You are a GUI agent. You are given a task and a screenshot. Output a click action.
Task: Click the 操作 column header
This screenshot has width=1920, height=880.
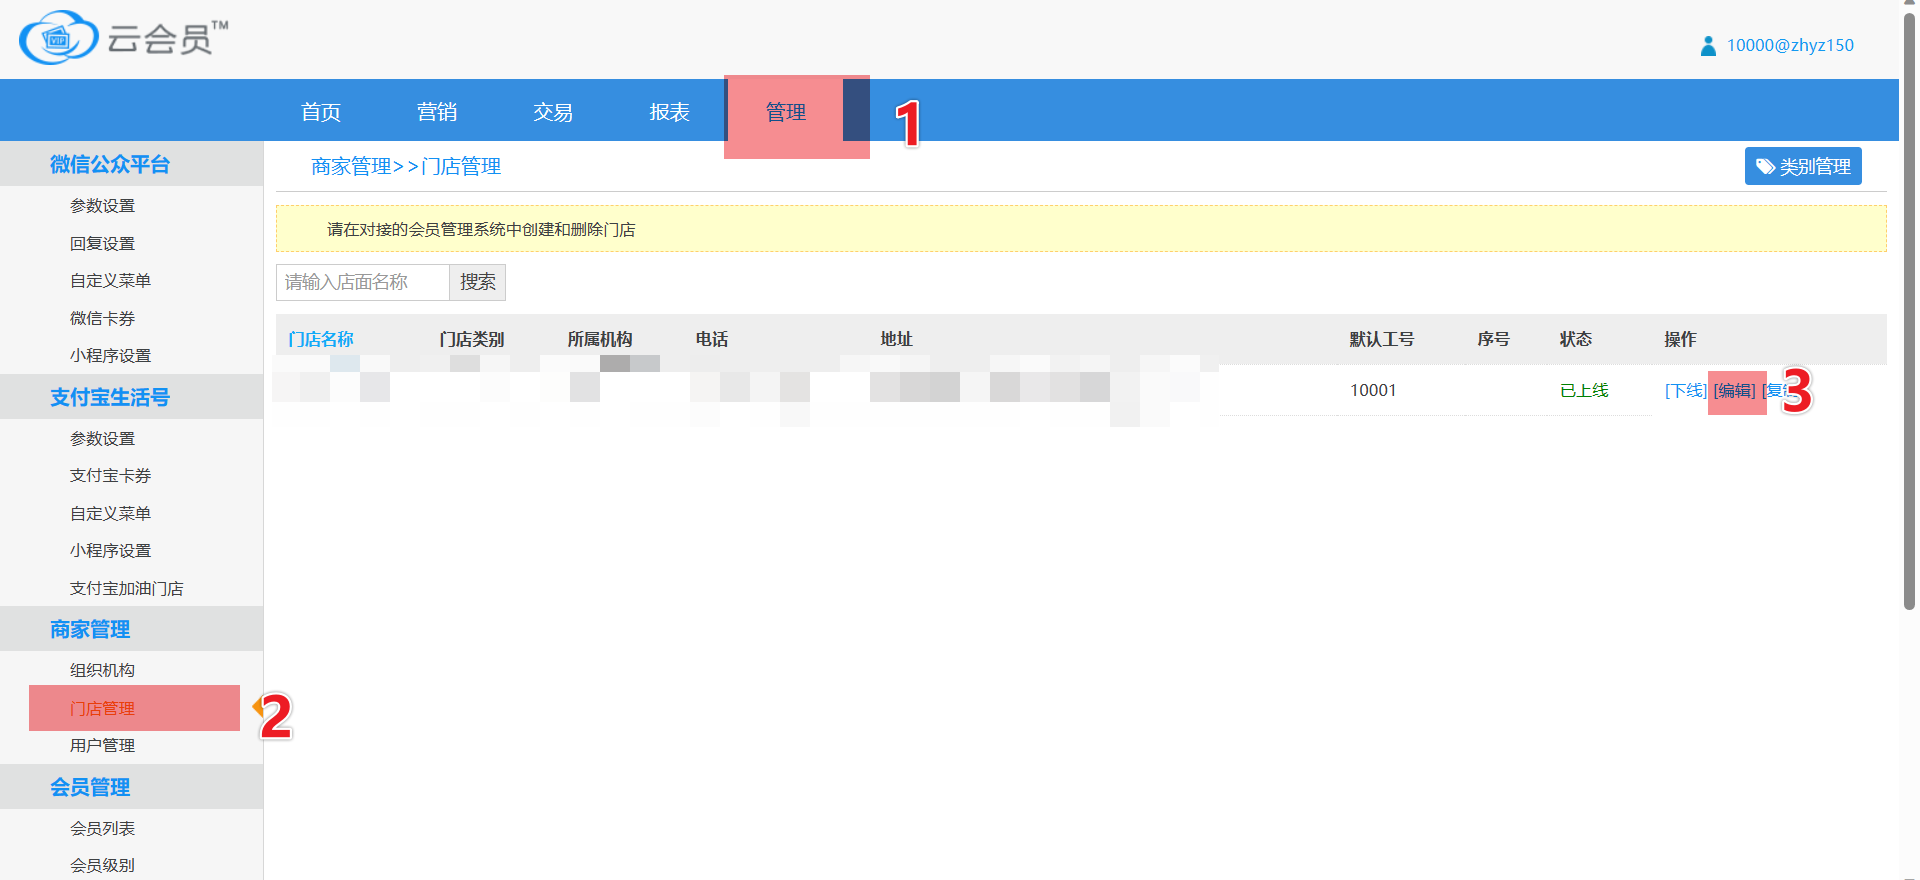[x=1680, y=339]
